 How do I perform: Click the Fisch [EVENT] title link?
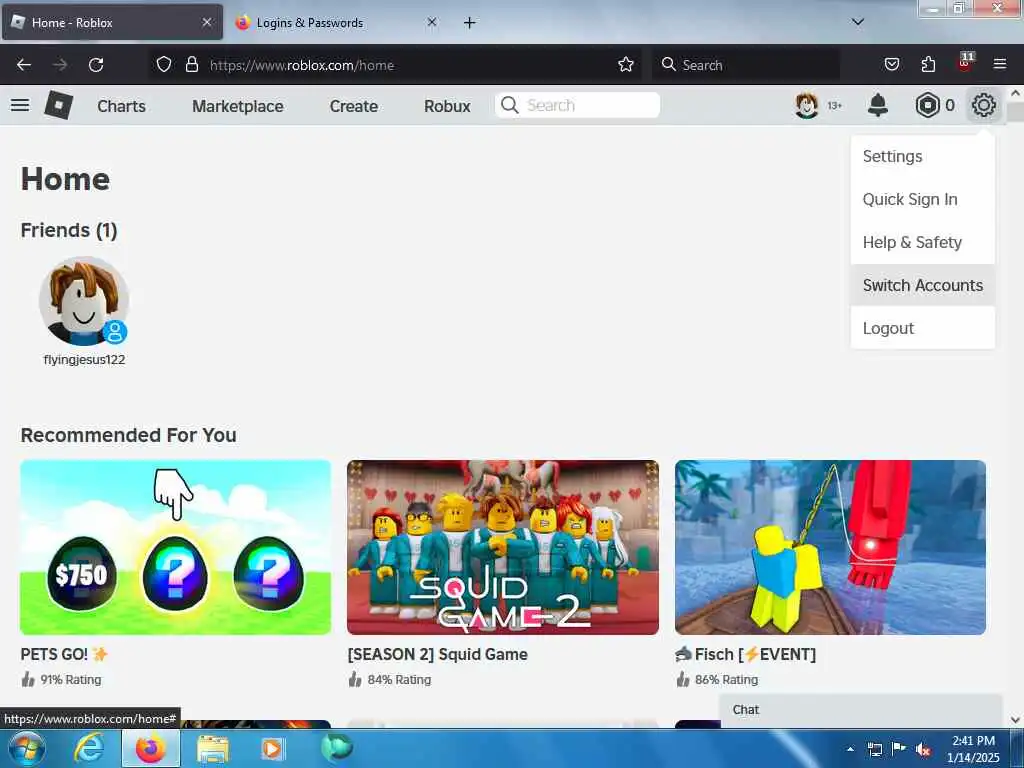pos(746,654)
